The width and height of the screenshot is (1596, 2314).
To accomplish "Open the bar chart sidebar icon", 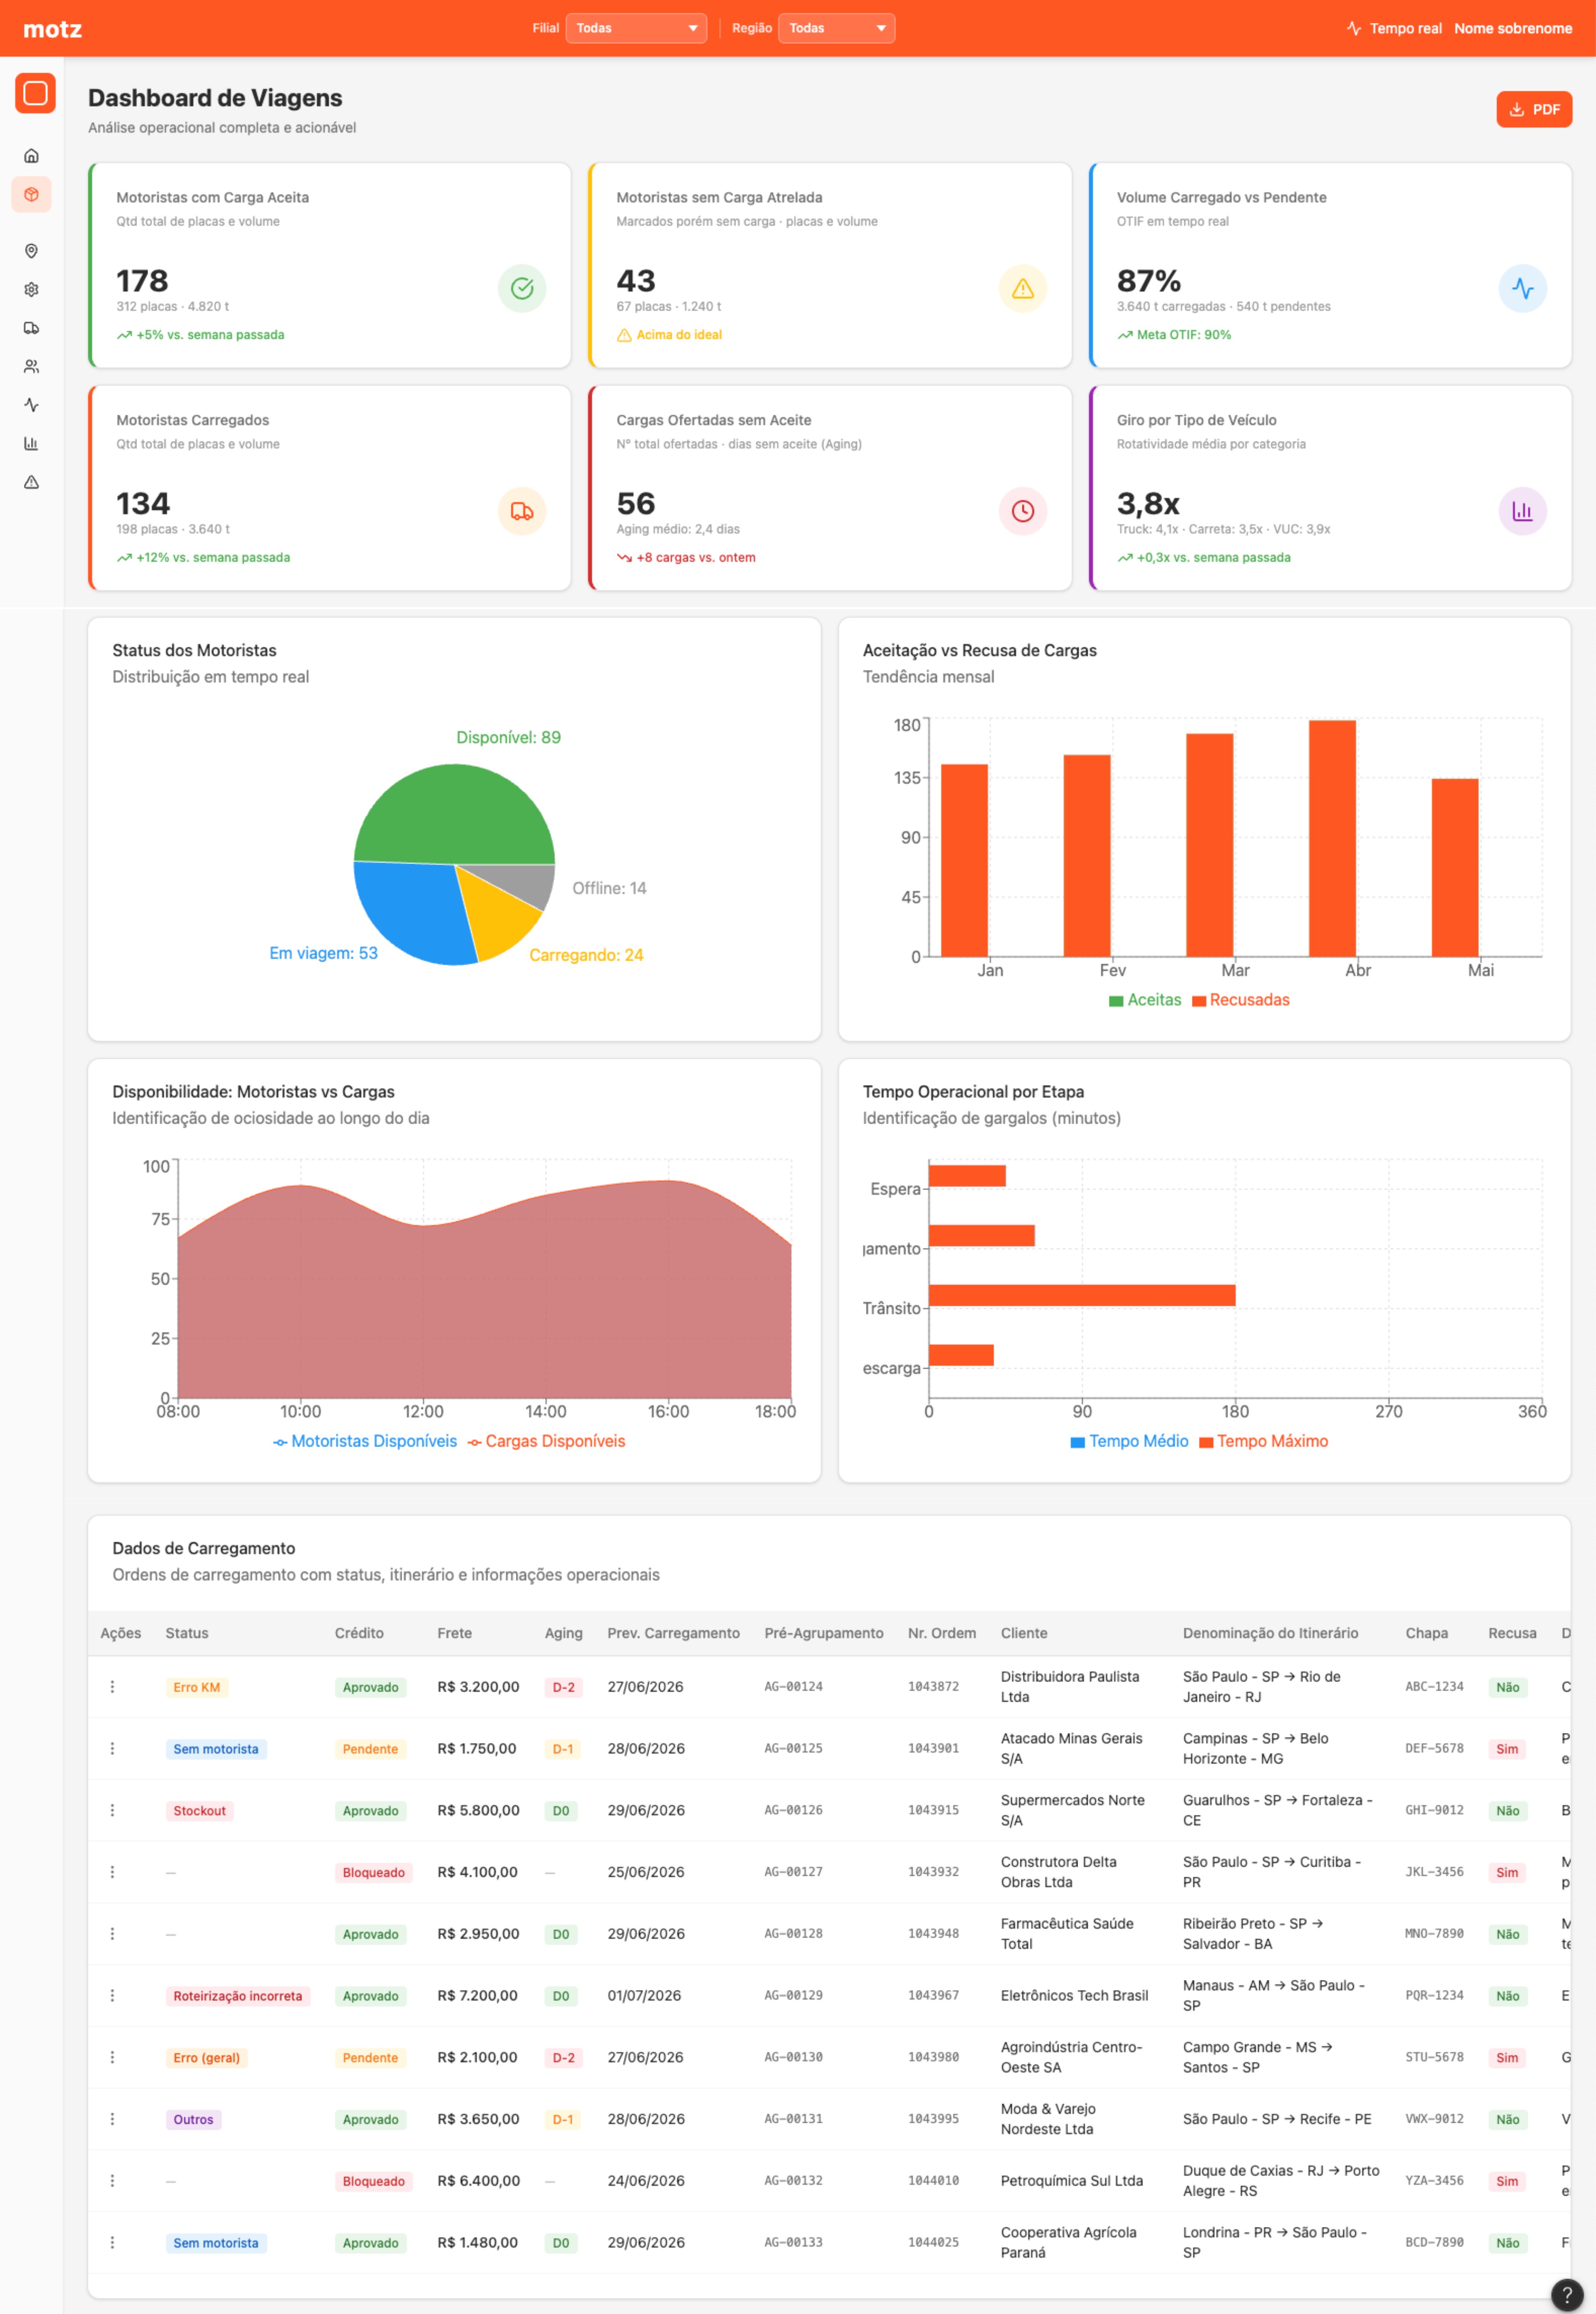I will tap(31, 444).
